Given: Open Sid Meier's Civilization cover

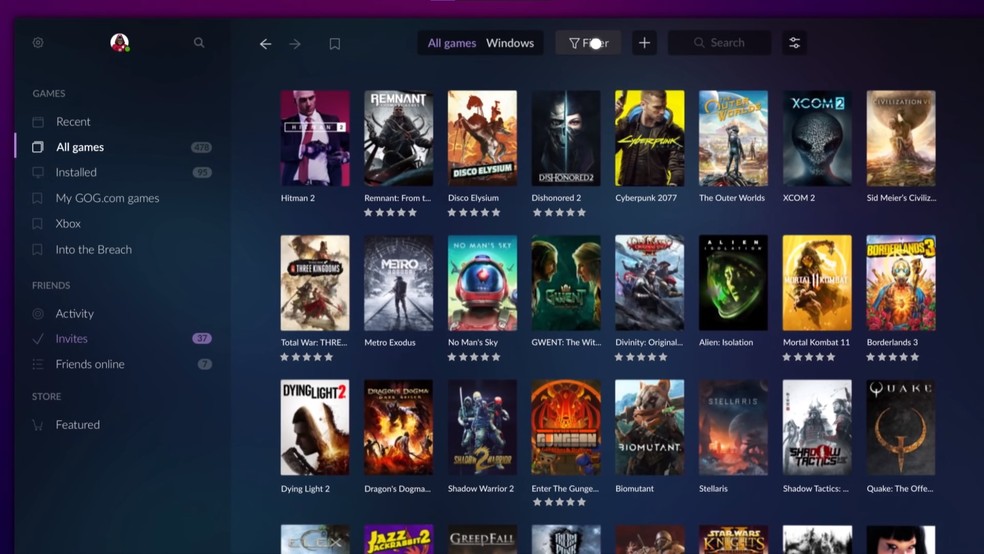Looking at the screenshot, I should 901,138.
